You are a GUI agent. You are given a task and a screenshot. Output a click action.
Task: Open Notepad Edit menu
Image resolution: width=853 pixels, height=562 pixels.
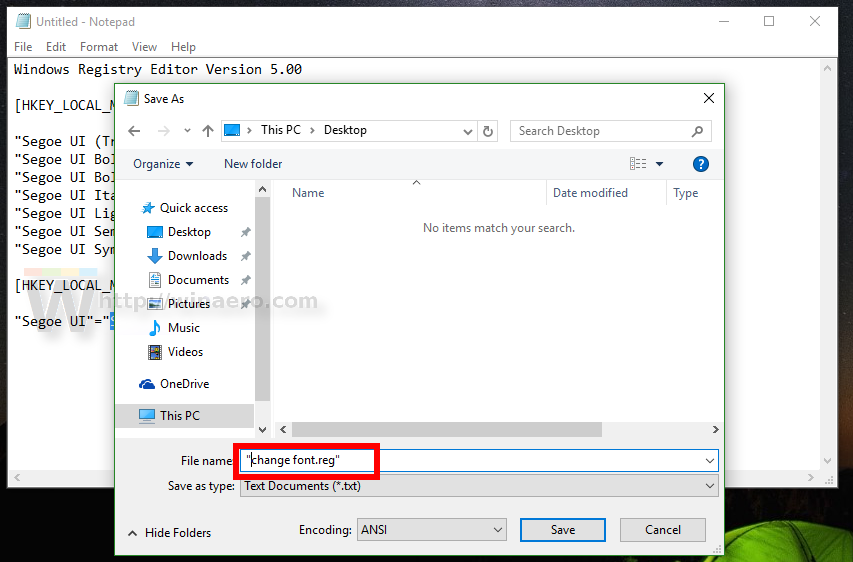point(55,47)
